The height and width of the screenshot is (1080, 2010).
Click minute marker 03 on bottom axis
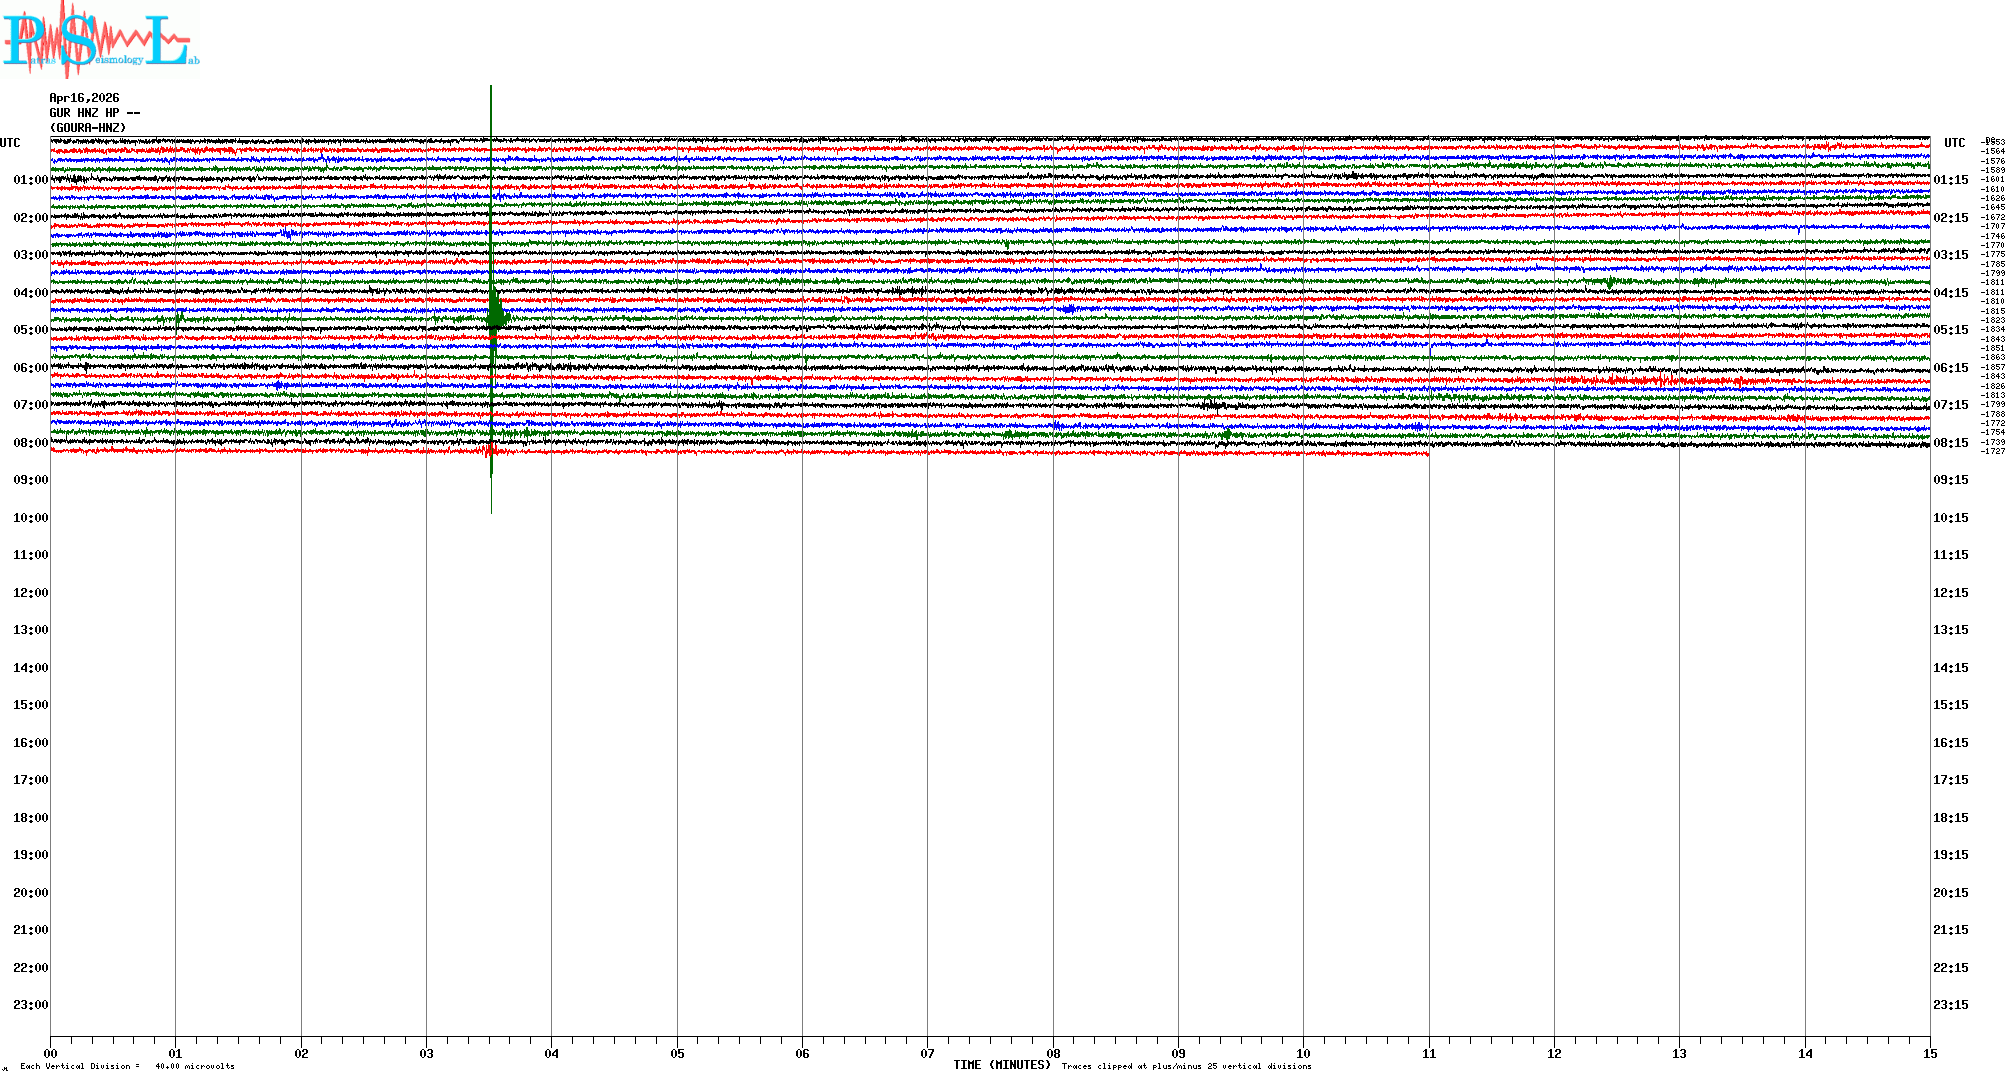pyautogui.click(x=427, y=1054)
